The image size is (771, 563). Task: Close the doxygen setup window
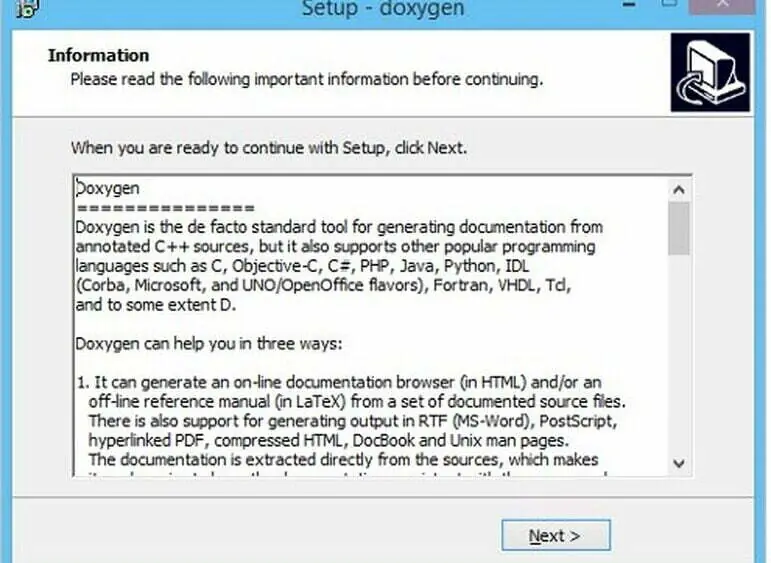tap(722, 5)
